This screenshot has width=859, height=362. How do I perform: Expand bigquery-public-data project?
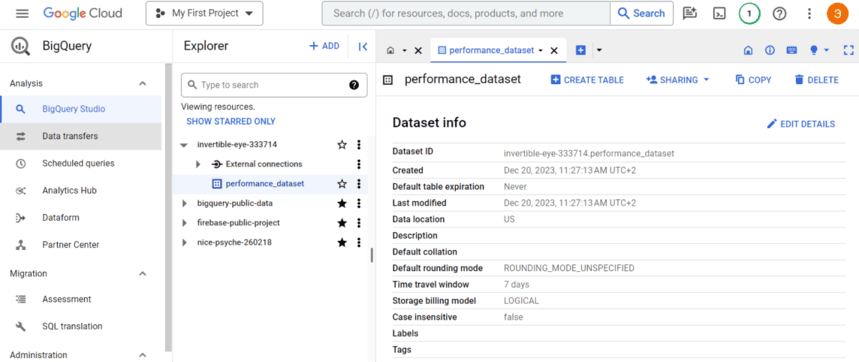[185, 203]
